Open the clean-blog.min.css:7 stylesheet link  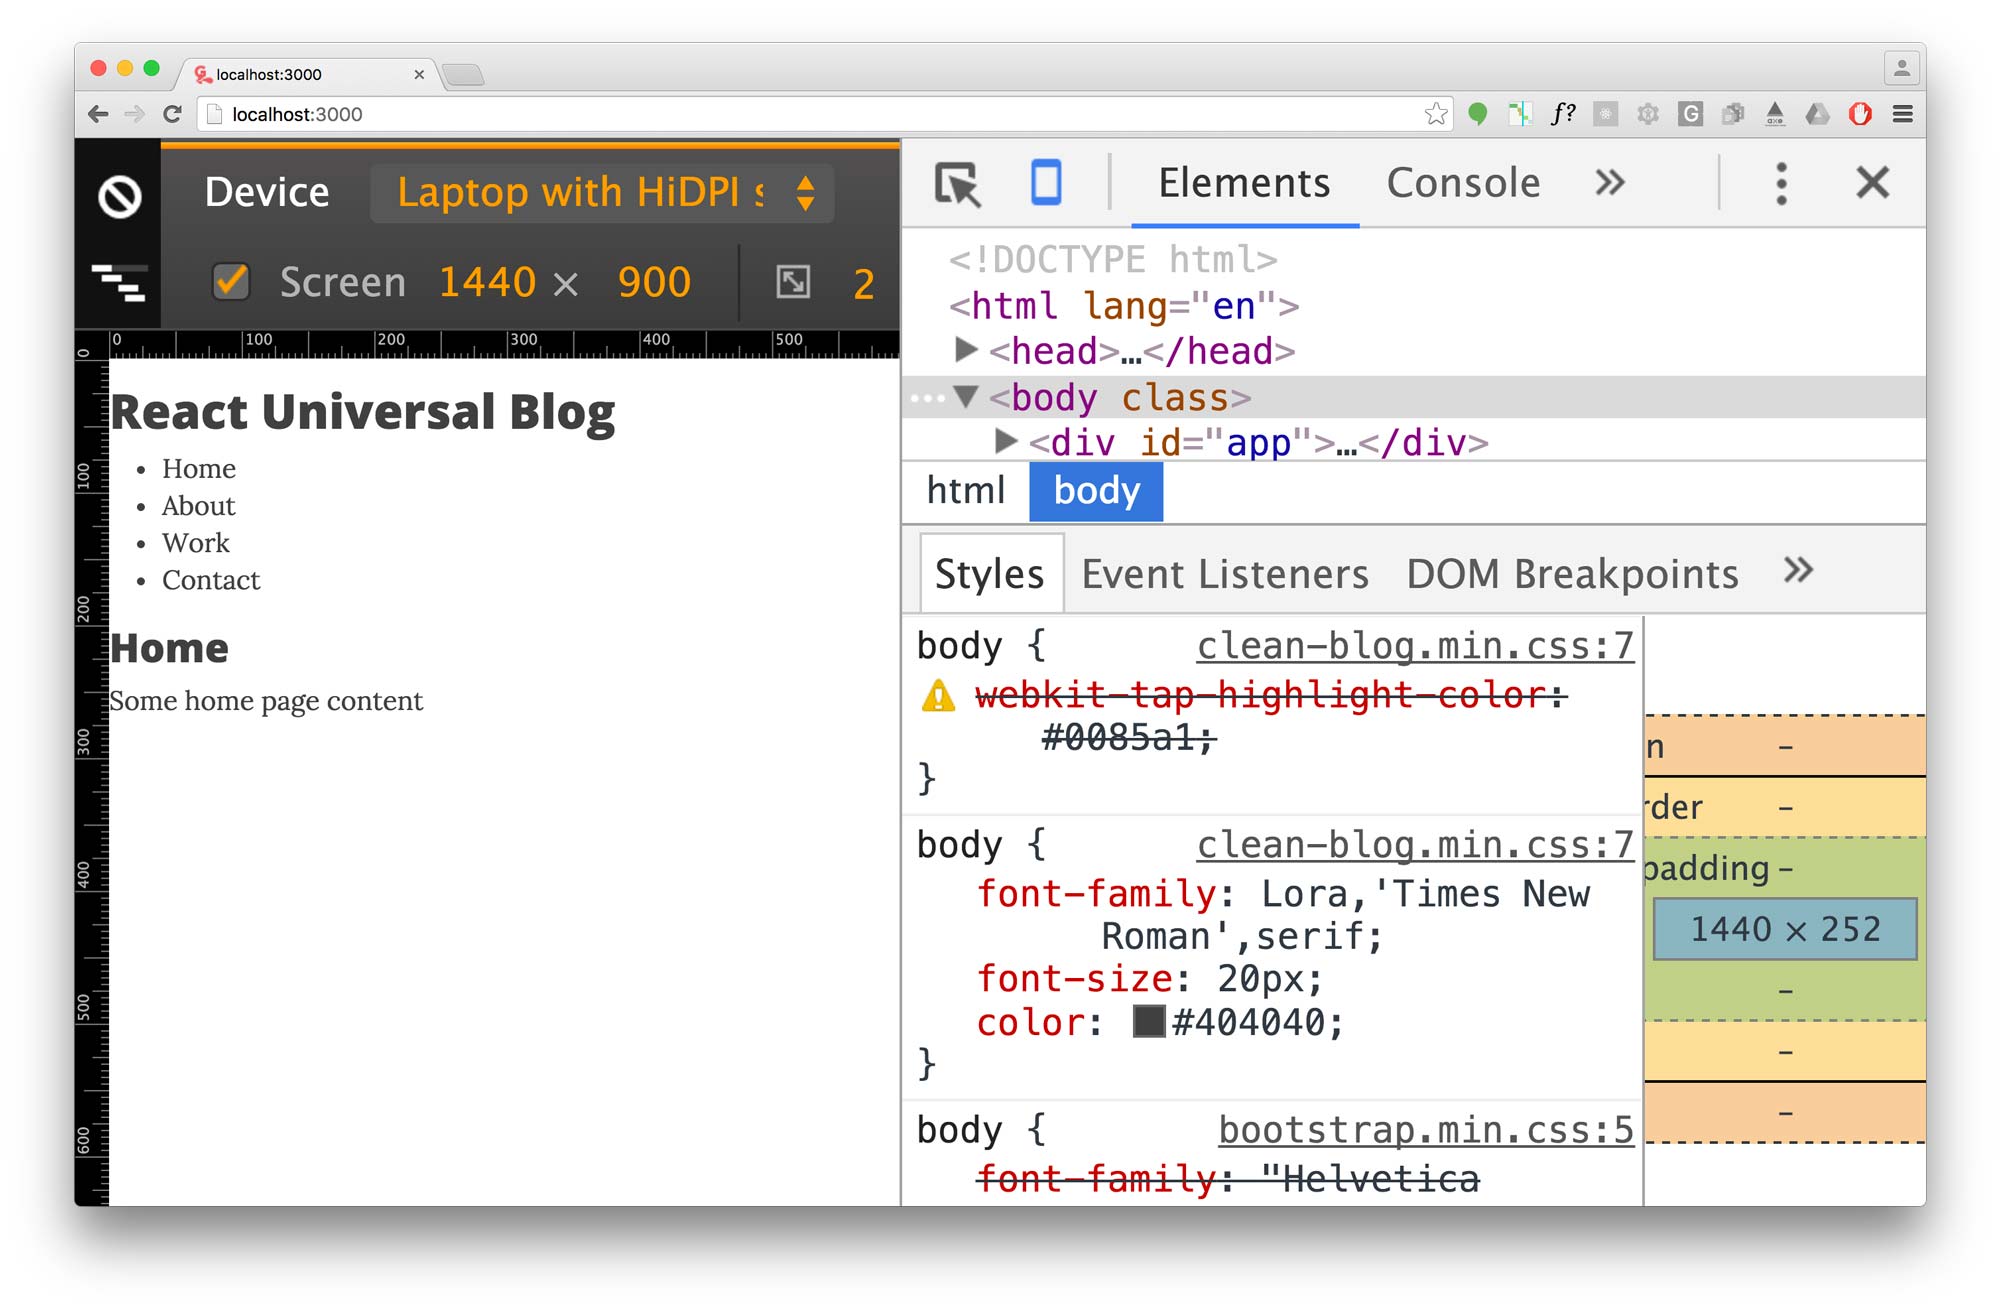[x=1413, y=645]
